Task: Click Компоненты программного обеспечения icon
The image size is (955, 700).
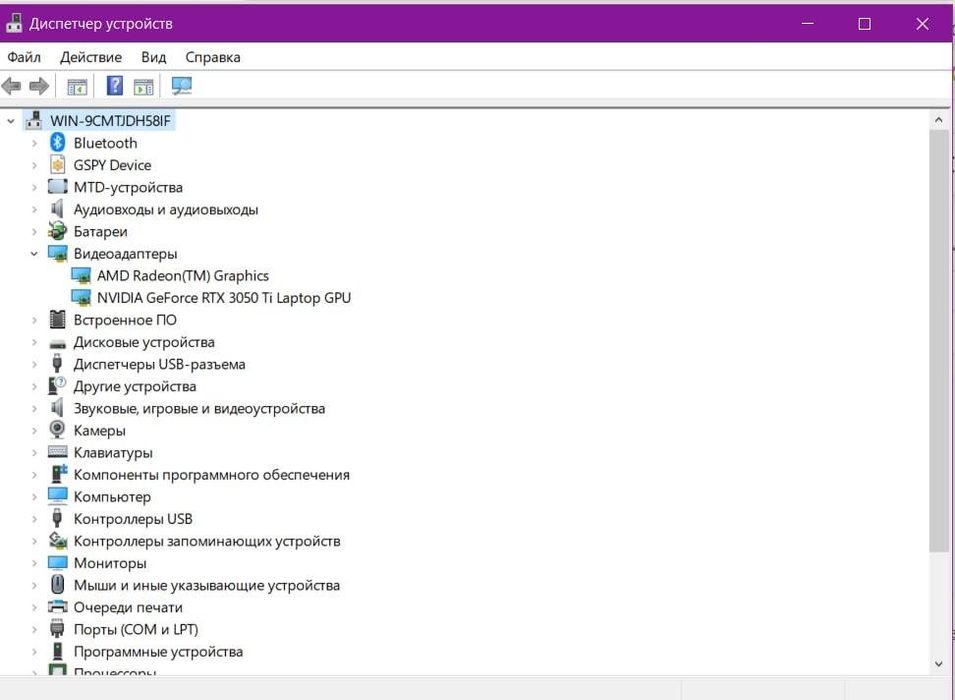Action: point(58,473)
